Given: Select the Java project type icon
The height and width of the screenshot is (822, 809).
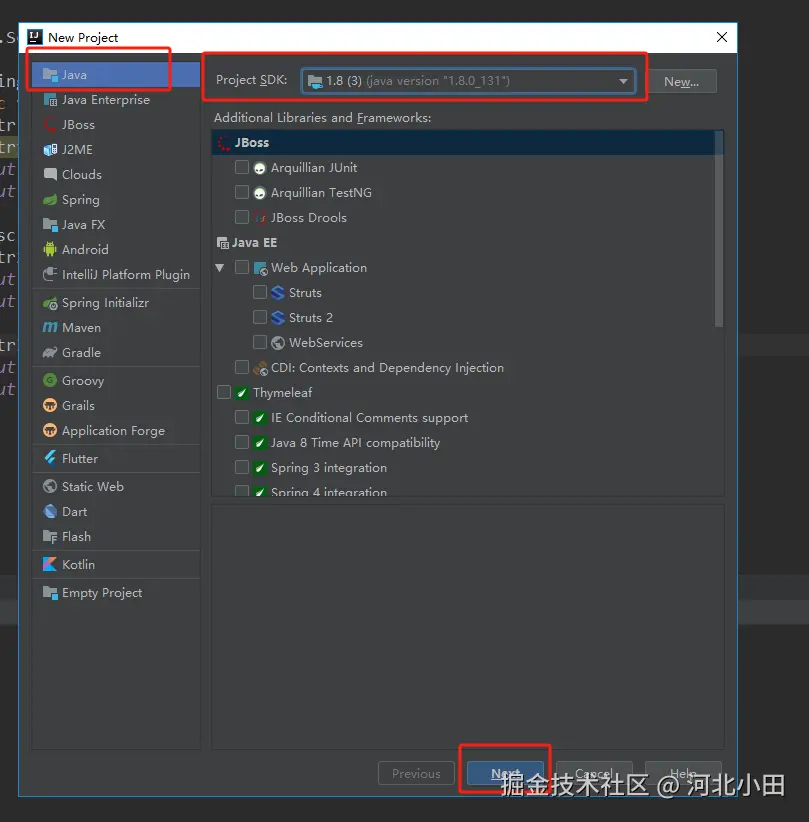Looking at the screenshot, I should click(x=50, y=75).
